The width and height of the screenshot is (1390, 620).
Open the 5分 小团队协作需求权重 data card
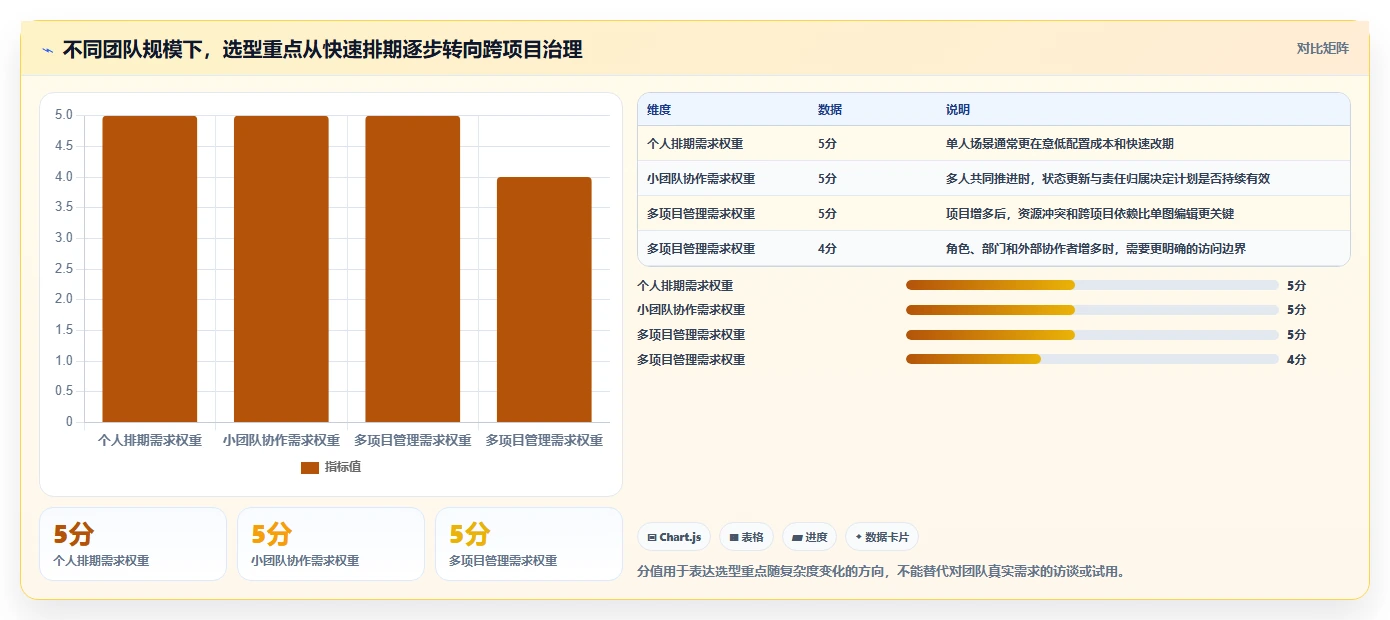(x=331, y=544)
